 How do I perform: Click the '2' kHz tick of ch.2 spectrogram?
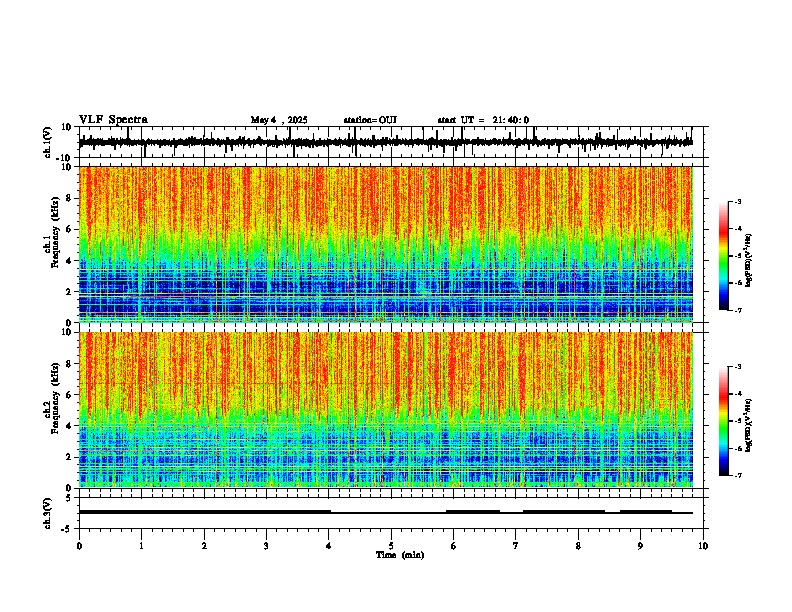69,457
